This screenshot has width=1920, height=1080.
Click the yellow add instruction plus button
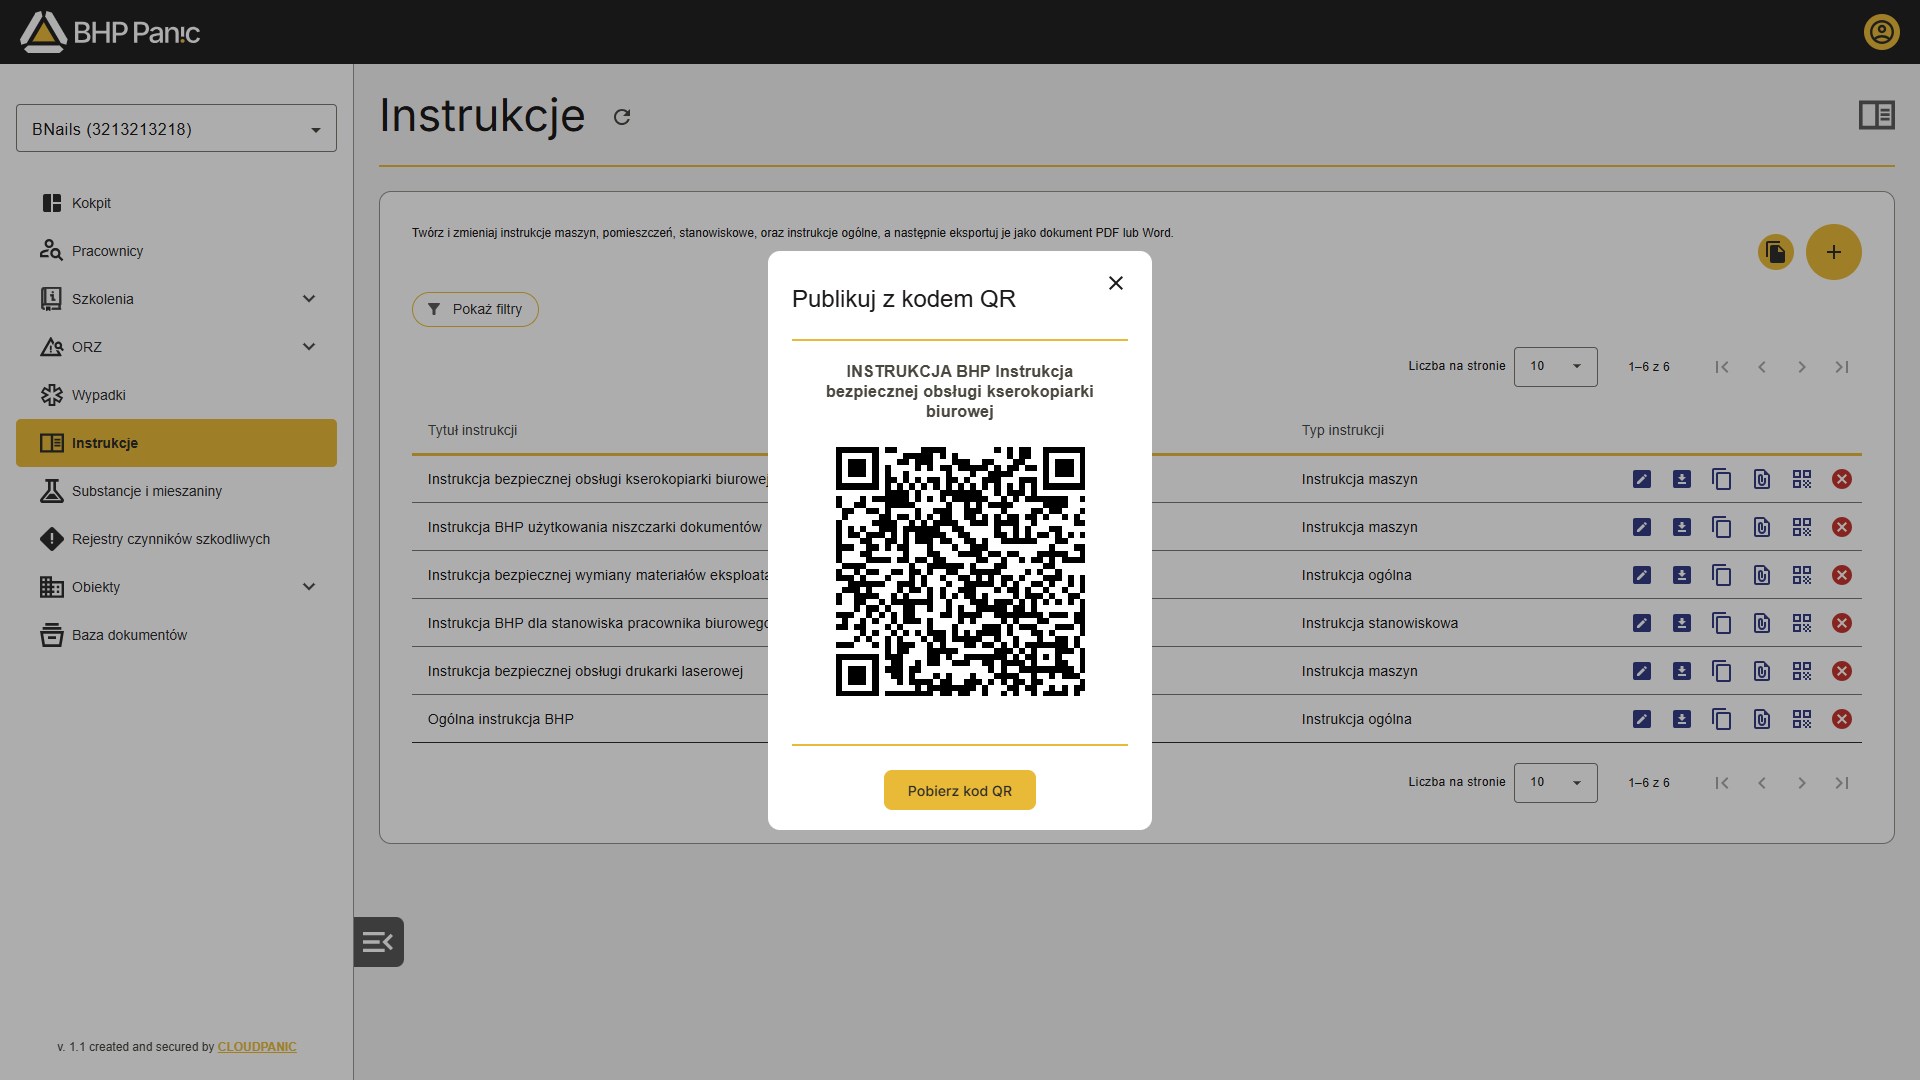coord(1833,252)
